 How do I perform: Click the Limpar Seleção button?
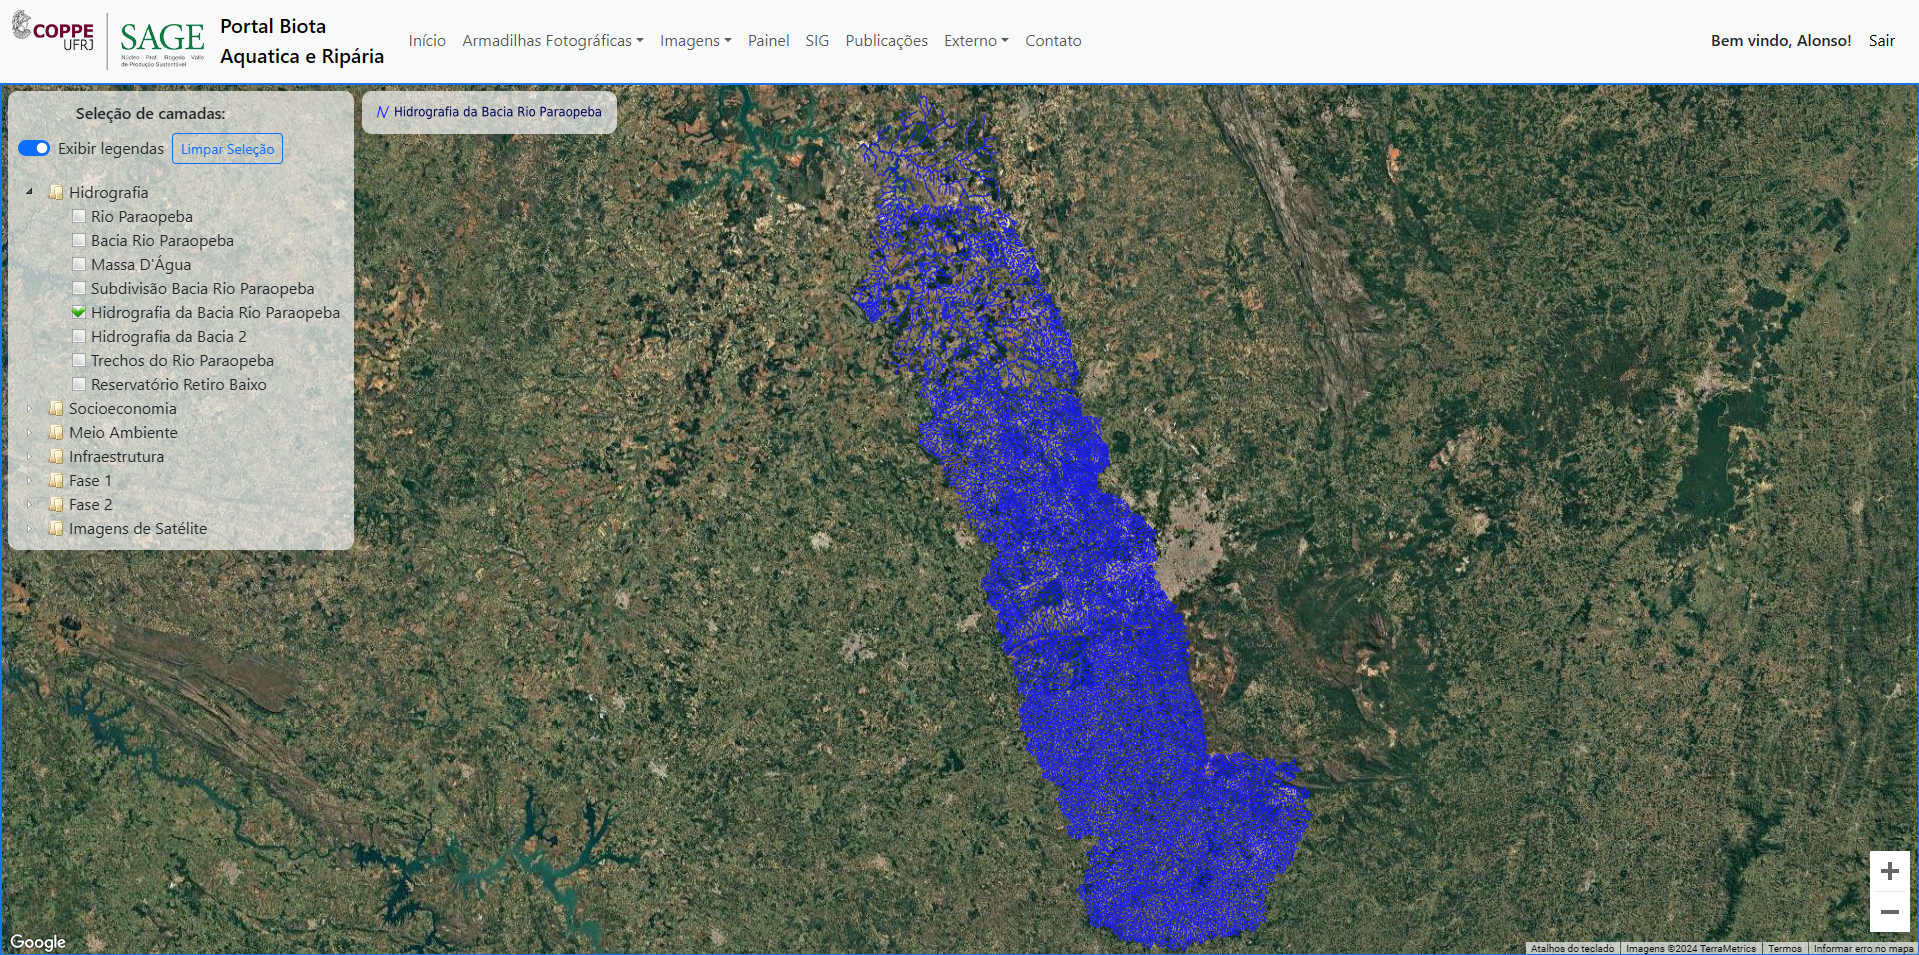227,149
